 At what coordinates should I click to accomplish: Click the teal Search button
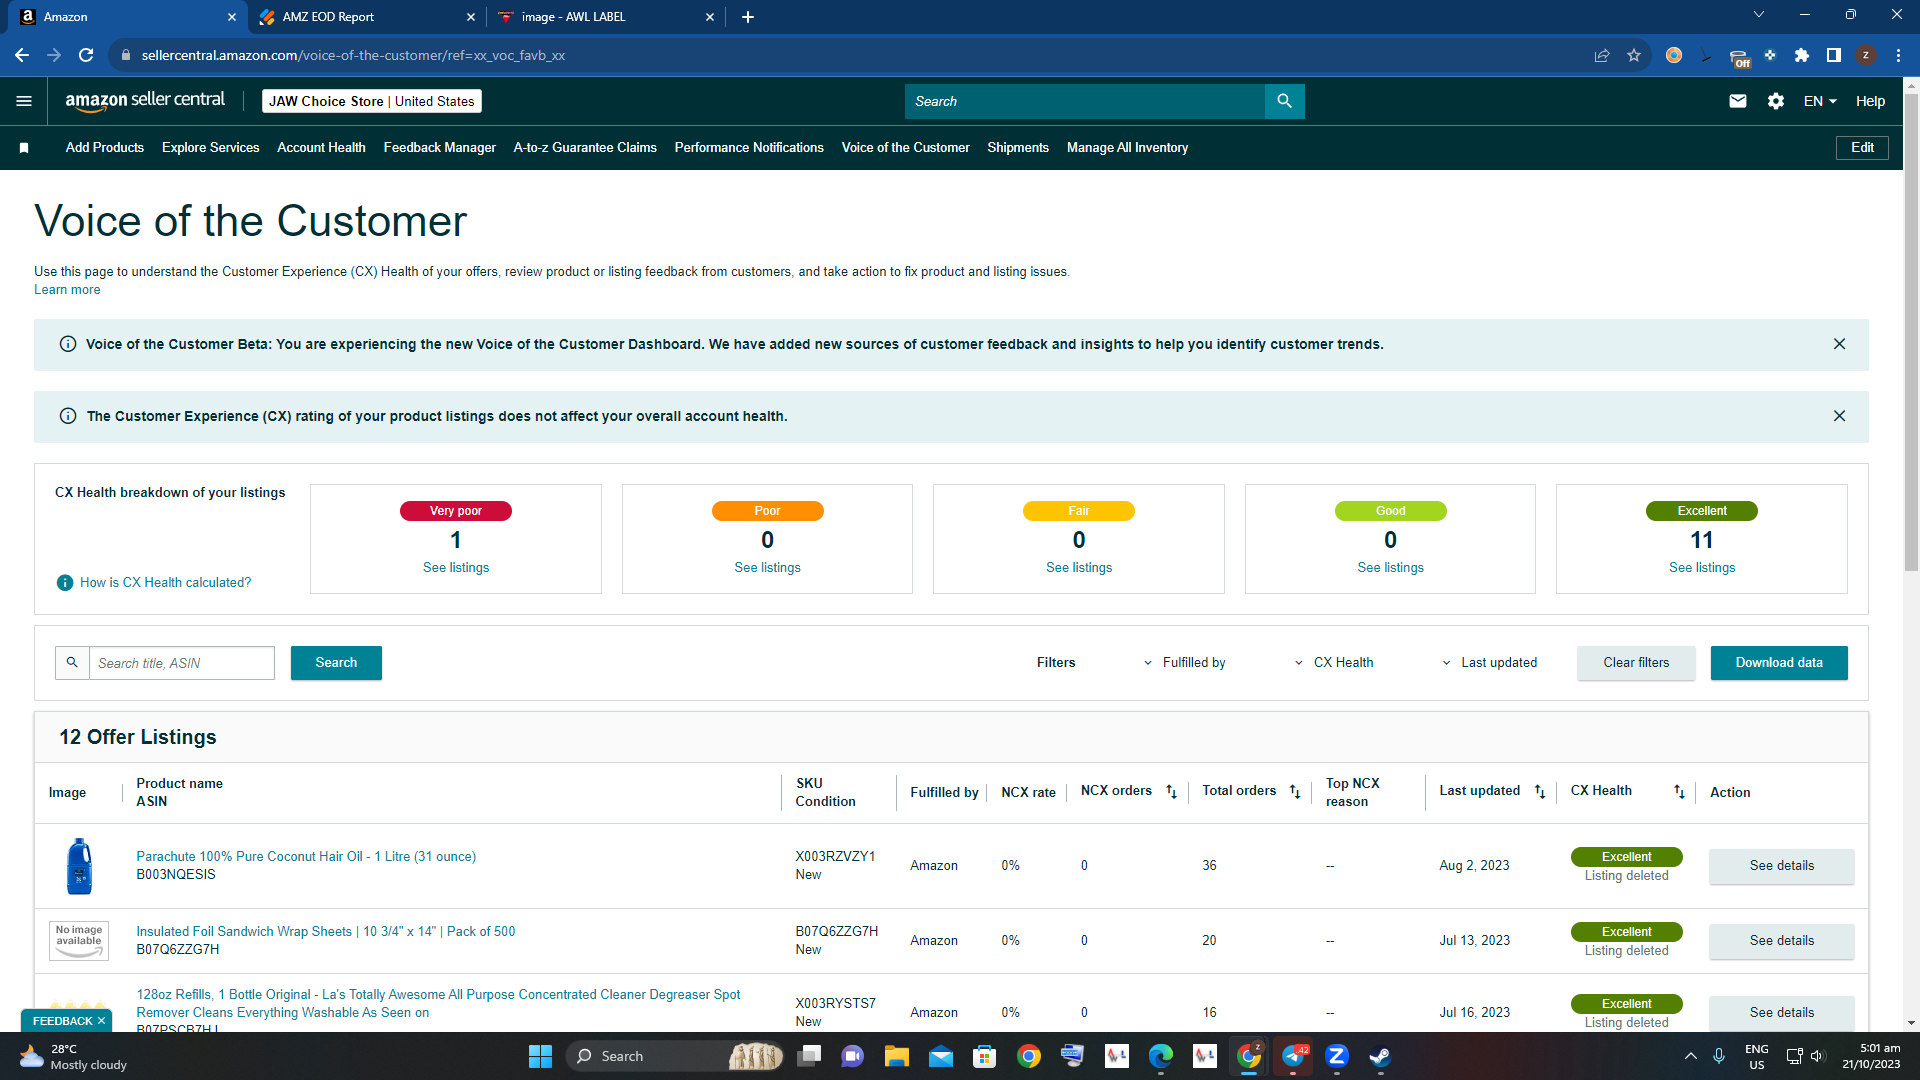pos(336,663)
